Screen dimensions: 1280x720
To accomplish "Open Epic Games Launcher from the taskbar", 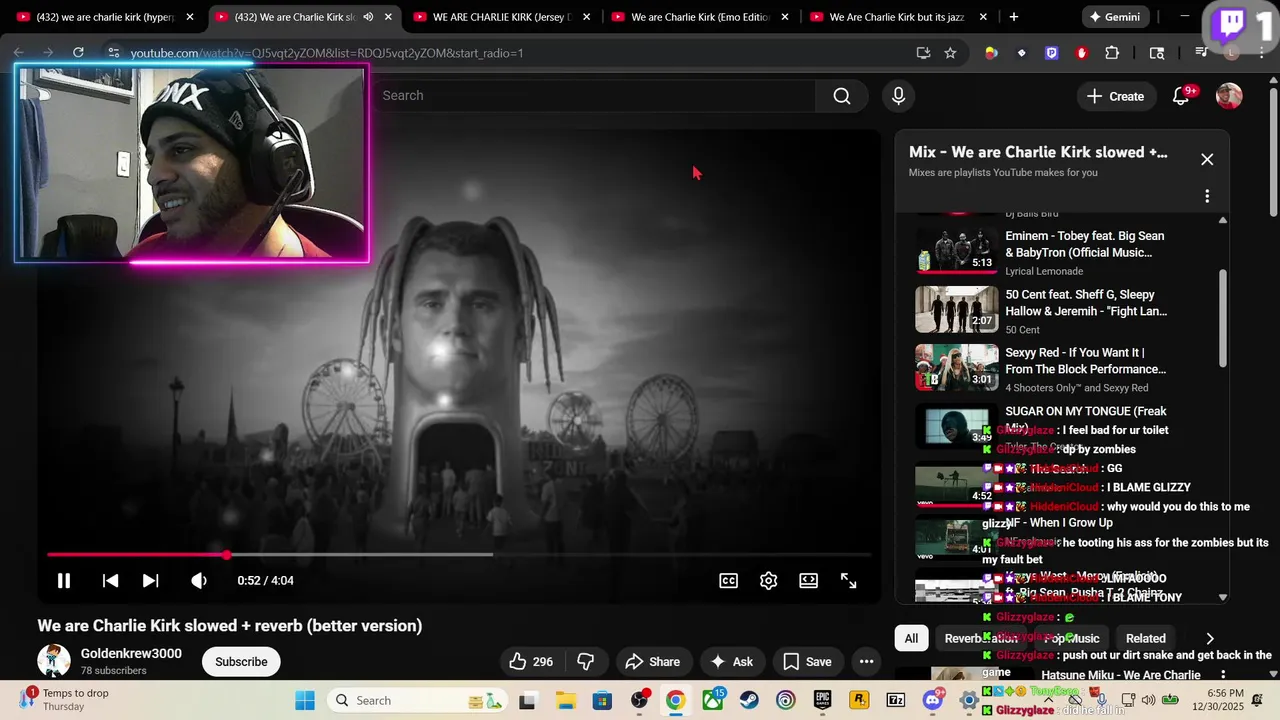I will pyautogui.click(x=822, y=700).
